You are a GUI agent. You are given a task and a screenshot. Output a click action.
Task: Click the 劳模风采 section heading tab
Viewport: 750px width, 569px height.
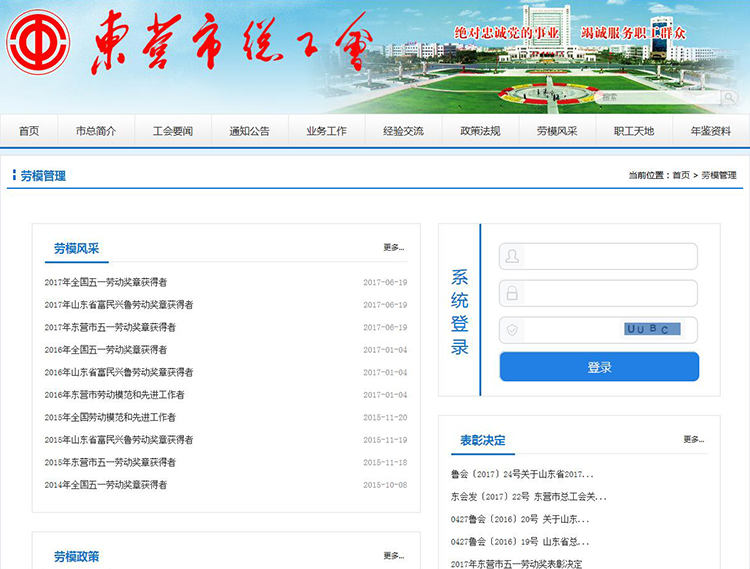(x=77, y=249)
